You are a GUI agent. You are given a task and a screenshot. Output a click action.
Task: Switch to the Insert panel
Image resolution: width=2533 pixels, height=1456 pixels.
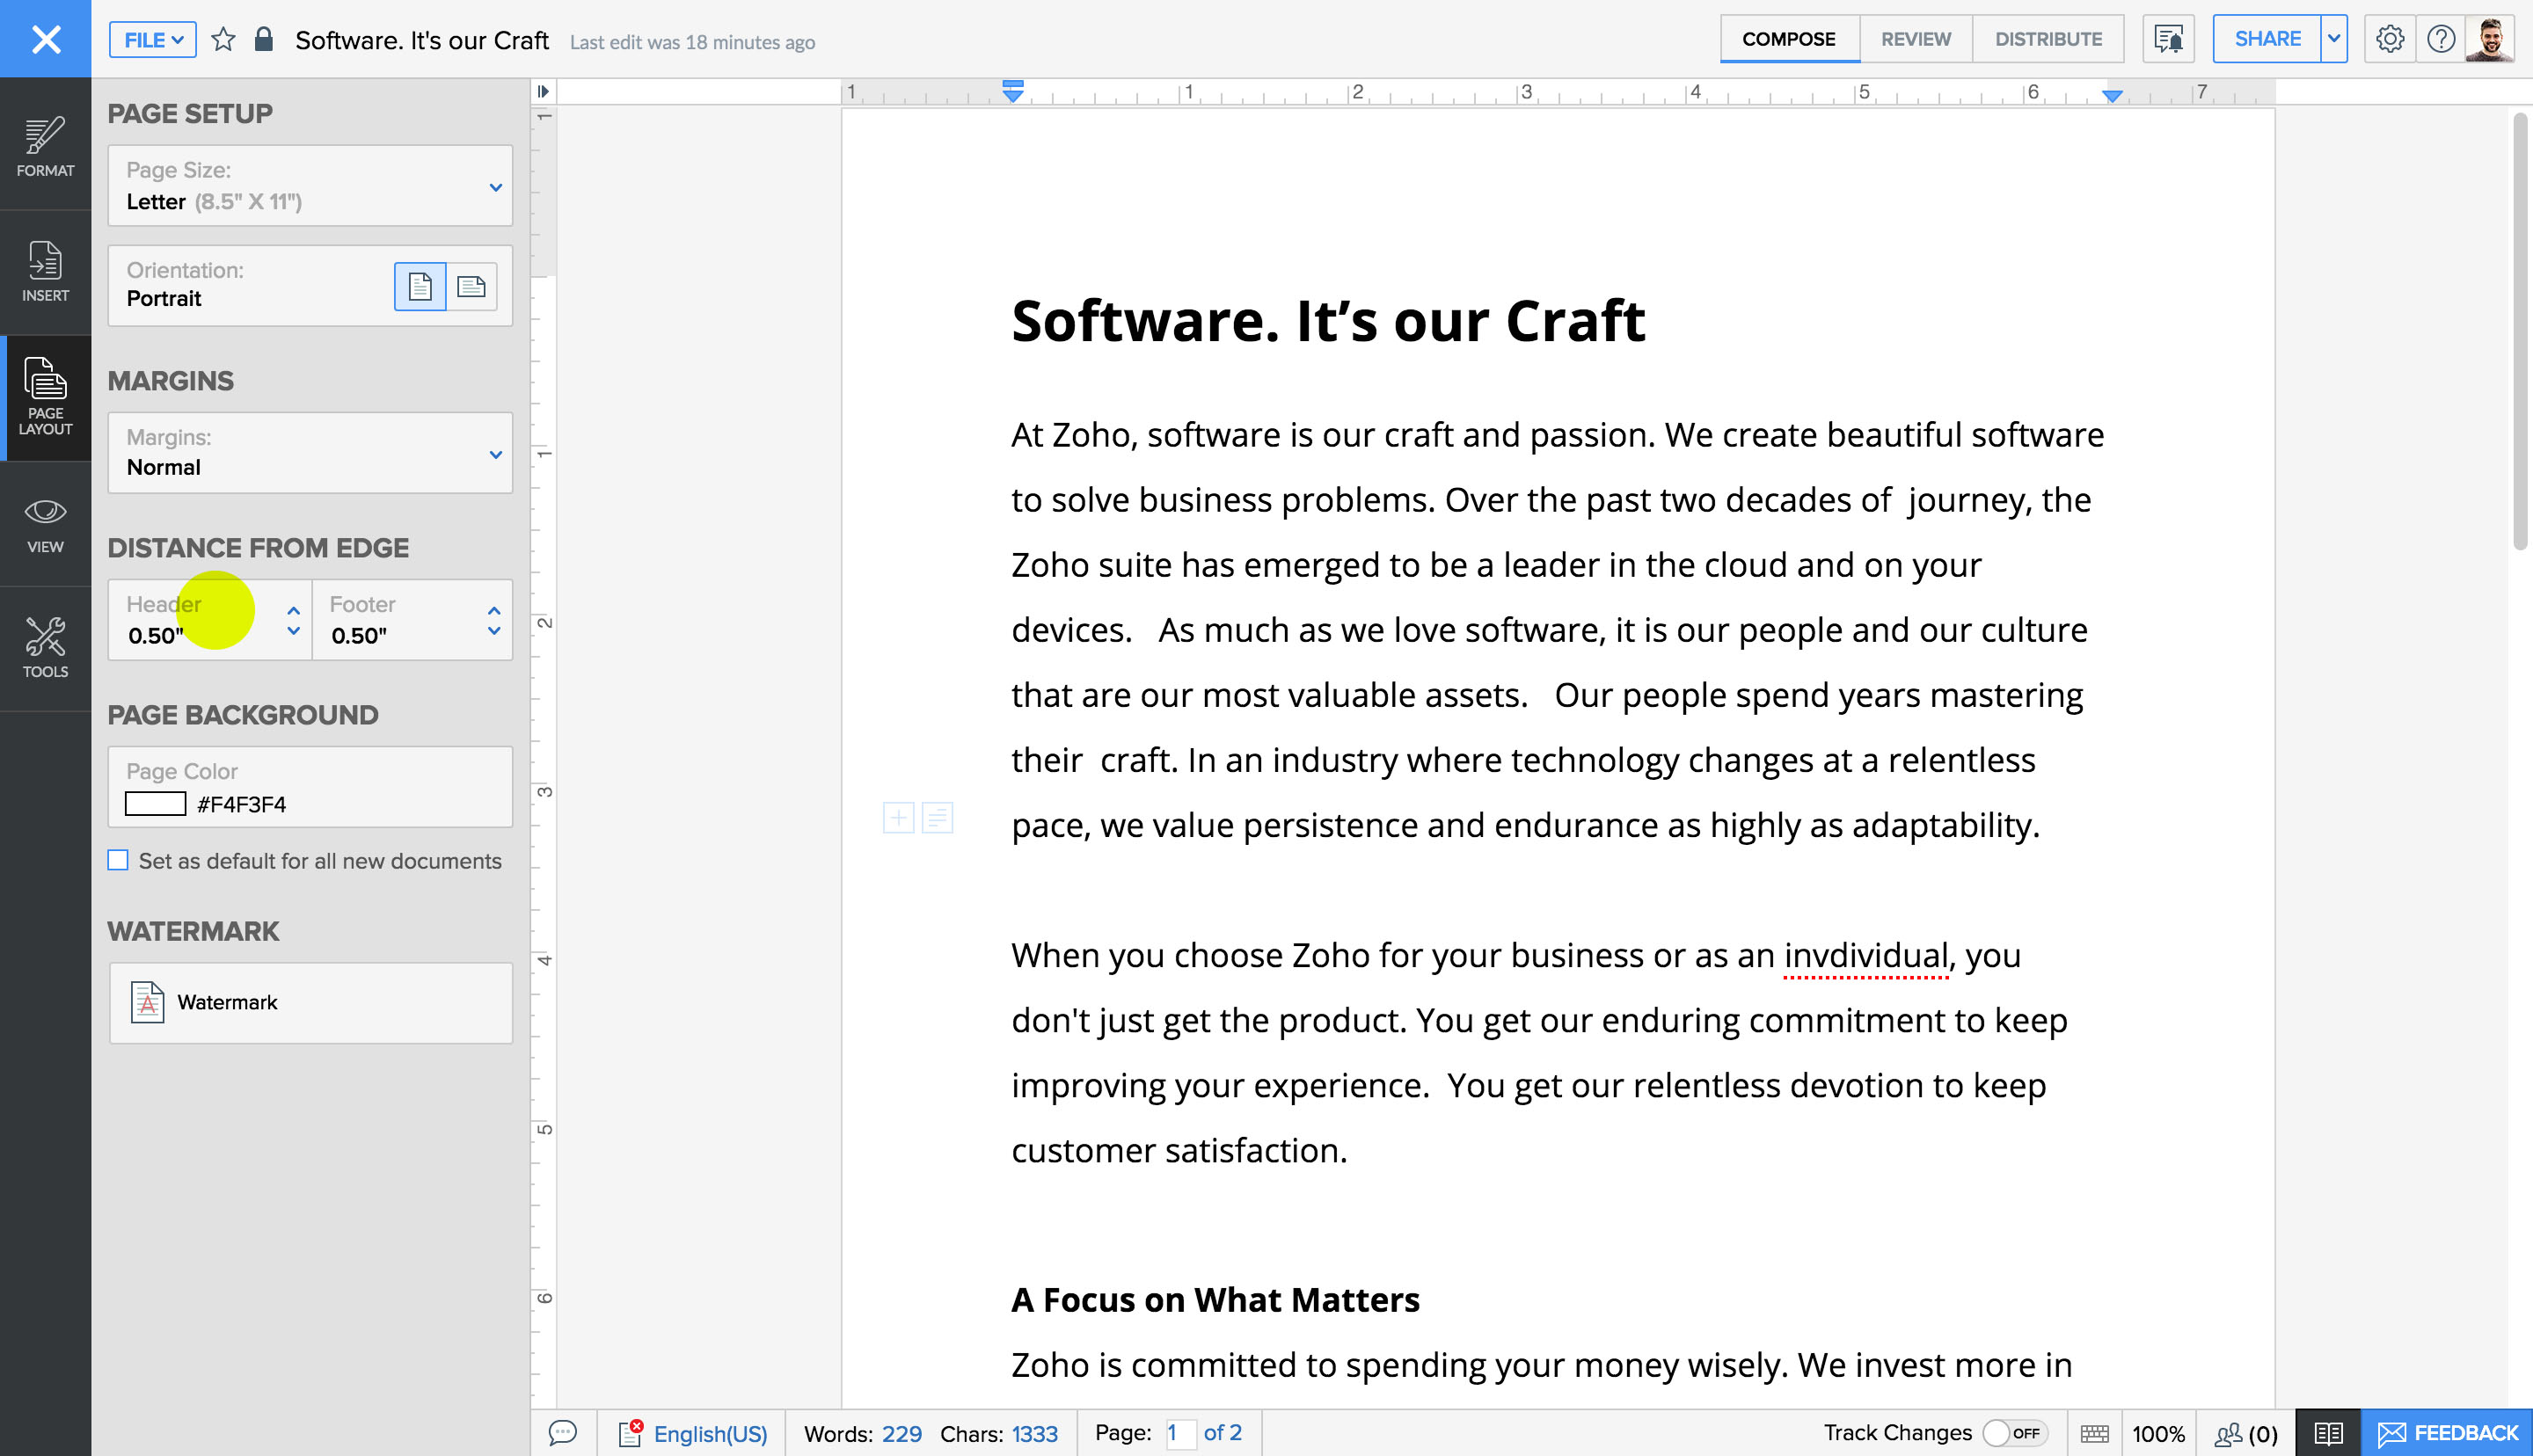pyautogui.click(x=45, y=271)
